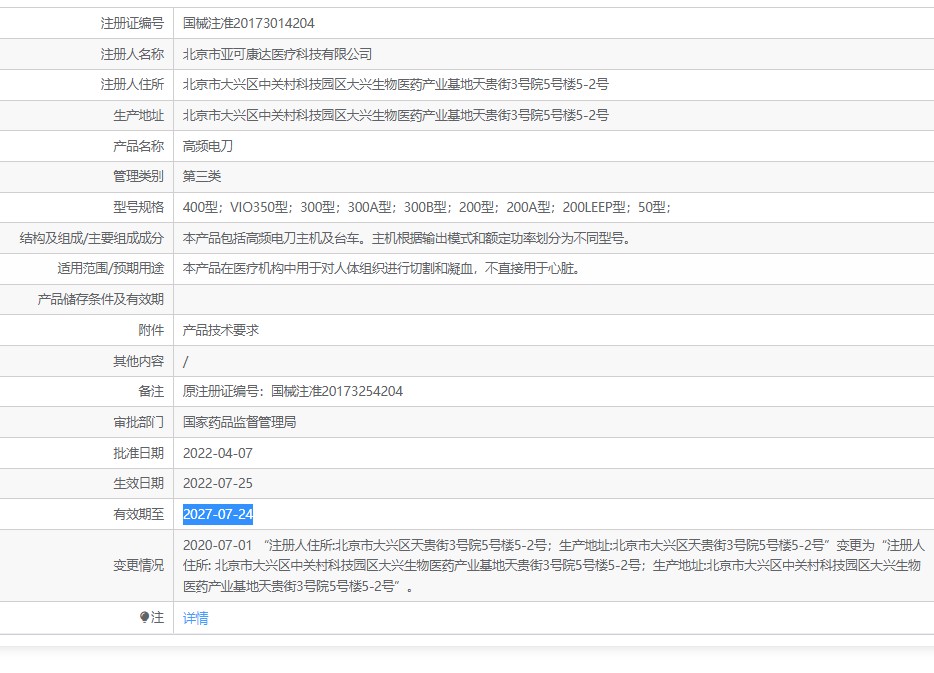
Task: Click the change record text dated 2020-07-01
Action: (553, 565)
